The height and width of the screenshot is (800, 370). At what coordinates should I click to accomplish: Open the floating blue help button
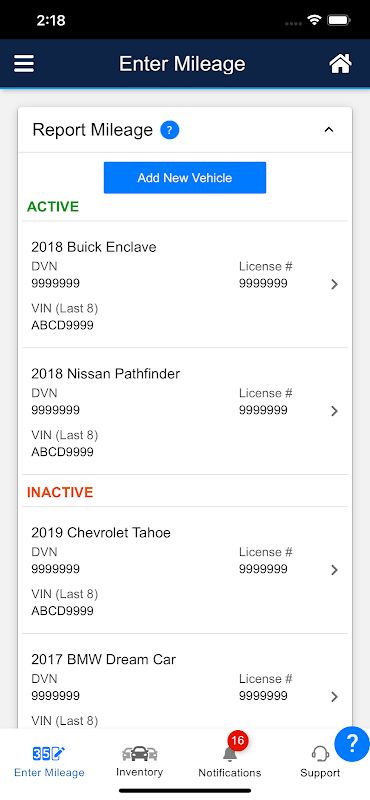coord(352,745)
